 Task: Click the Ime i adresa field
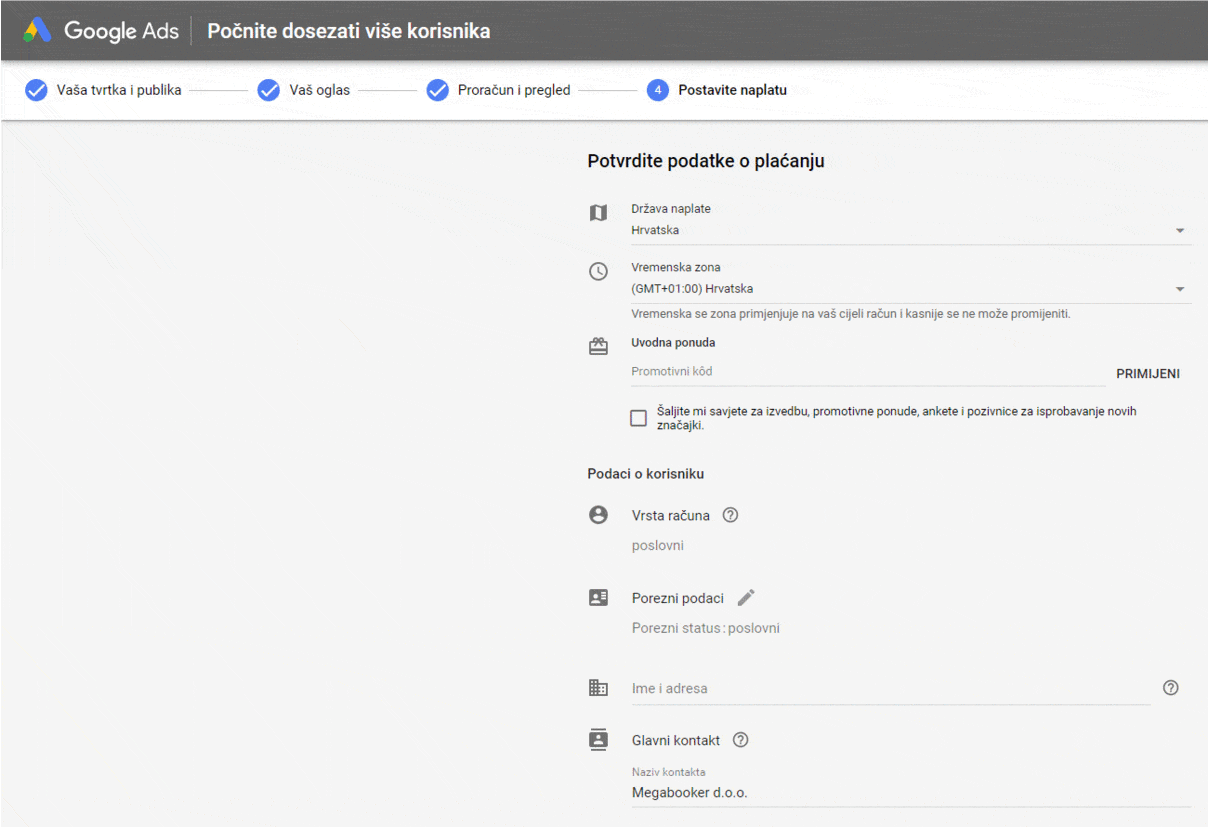coord(888,689)
